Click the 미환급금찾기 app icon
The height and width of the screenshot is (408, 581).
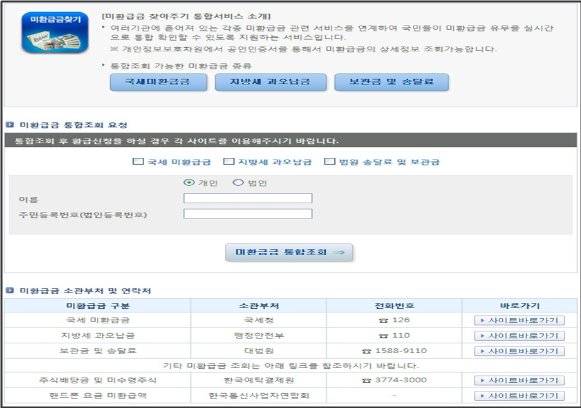[55, 32]
